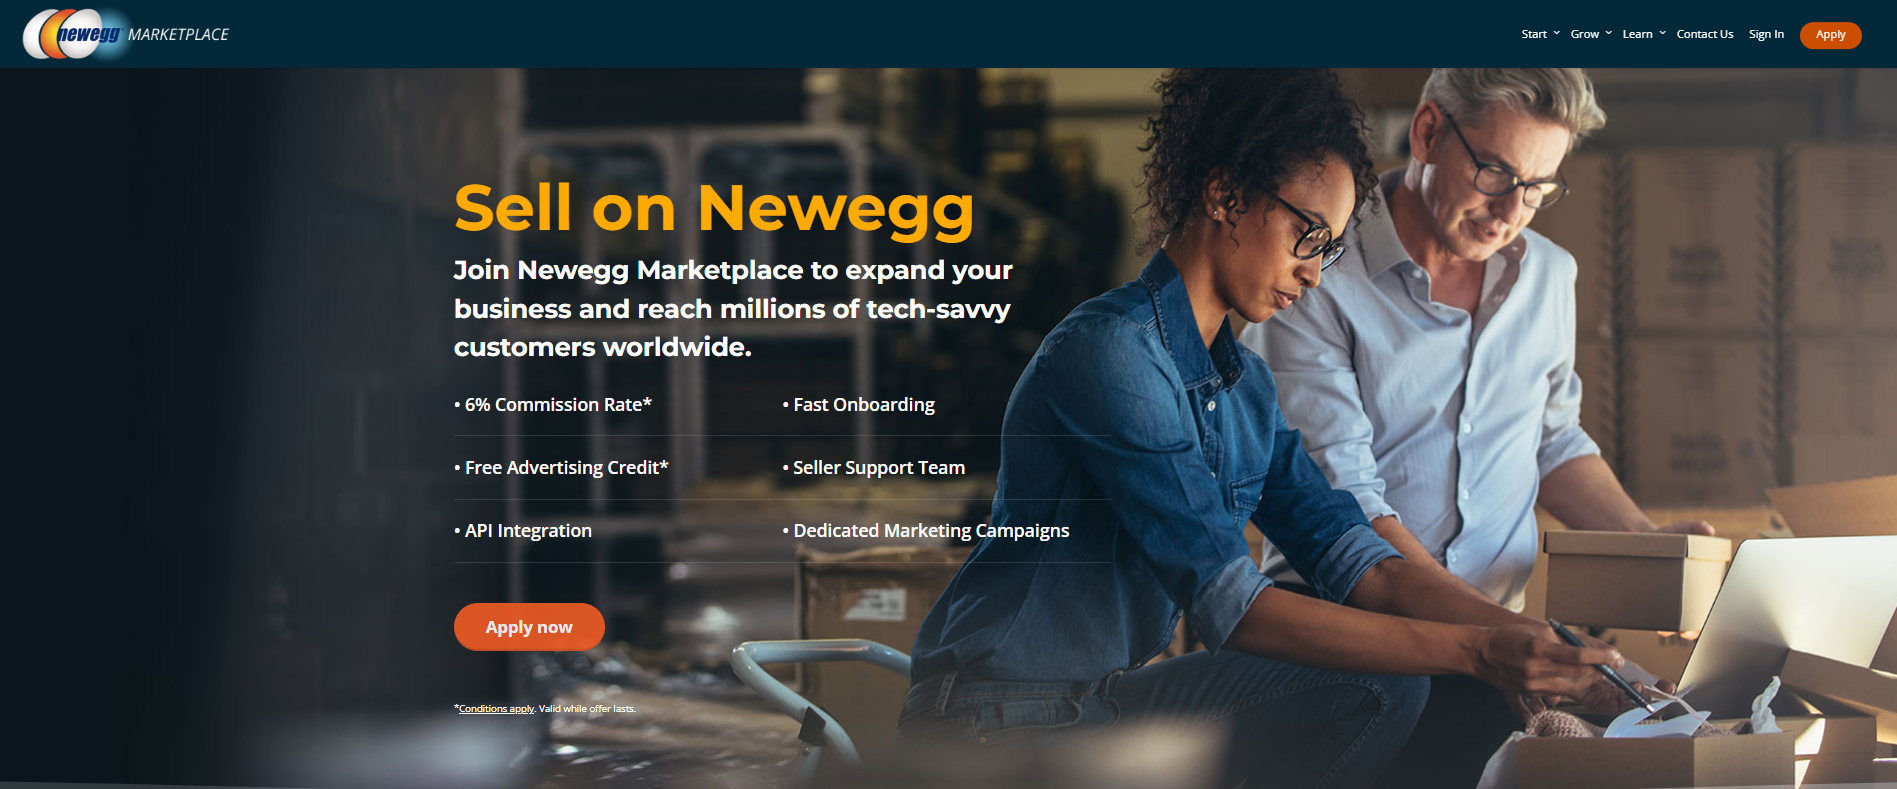
Task: Select the Free Advertising Credit item
Action: point(561,468)
